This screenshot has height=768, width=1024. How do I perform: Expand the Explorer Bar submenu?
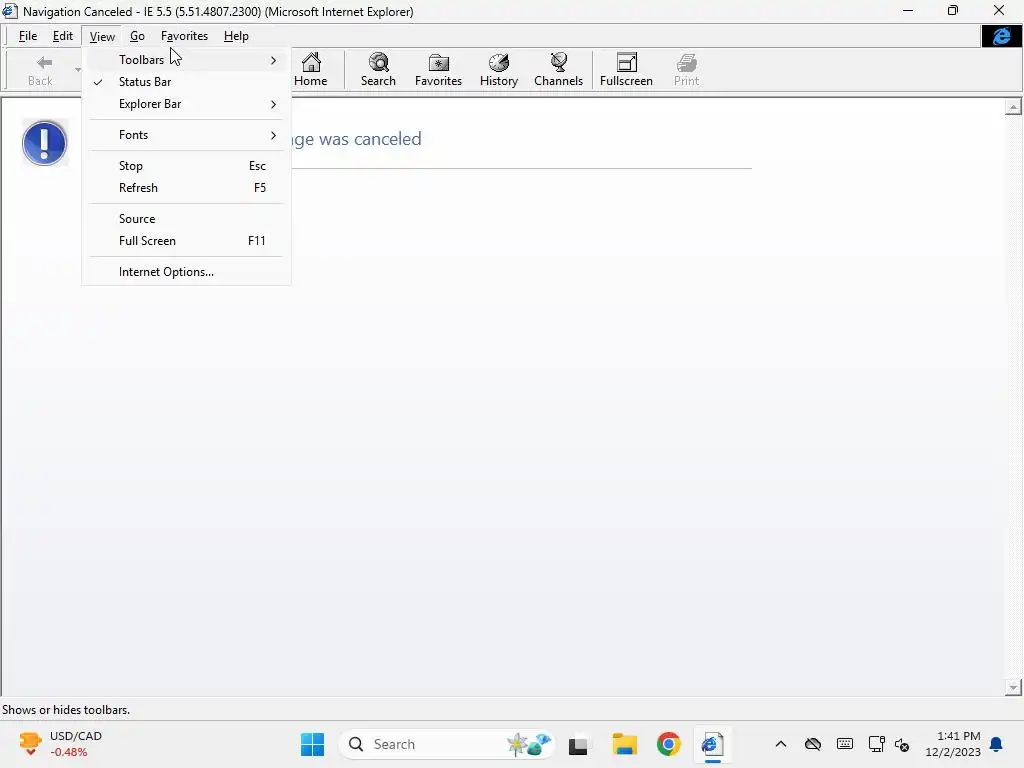tap(186, 104)
